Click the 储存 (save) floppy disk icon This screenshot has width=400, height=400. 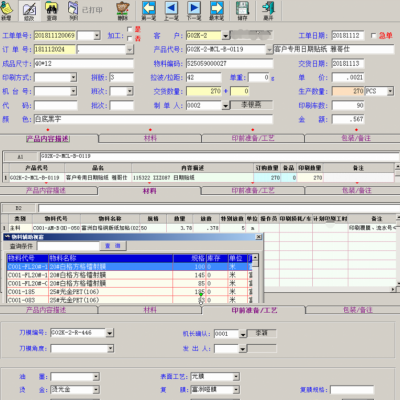(x=243, y=11)
